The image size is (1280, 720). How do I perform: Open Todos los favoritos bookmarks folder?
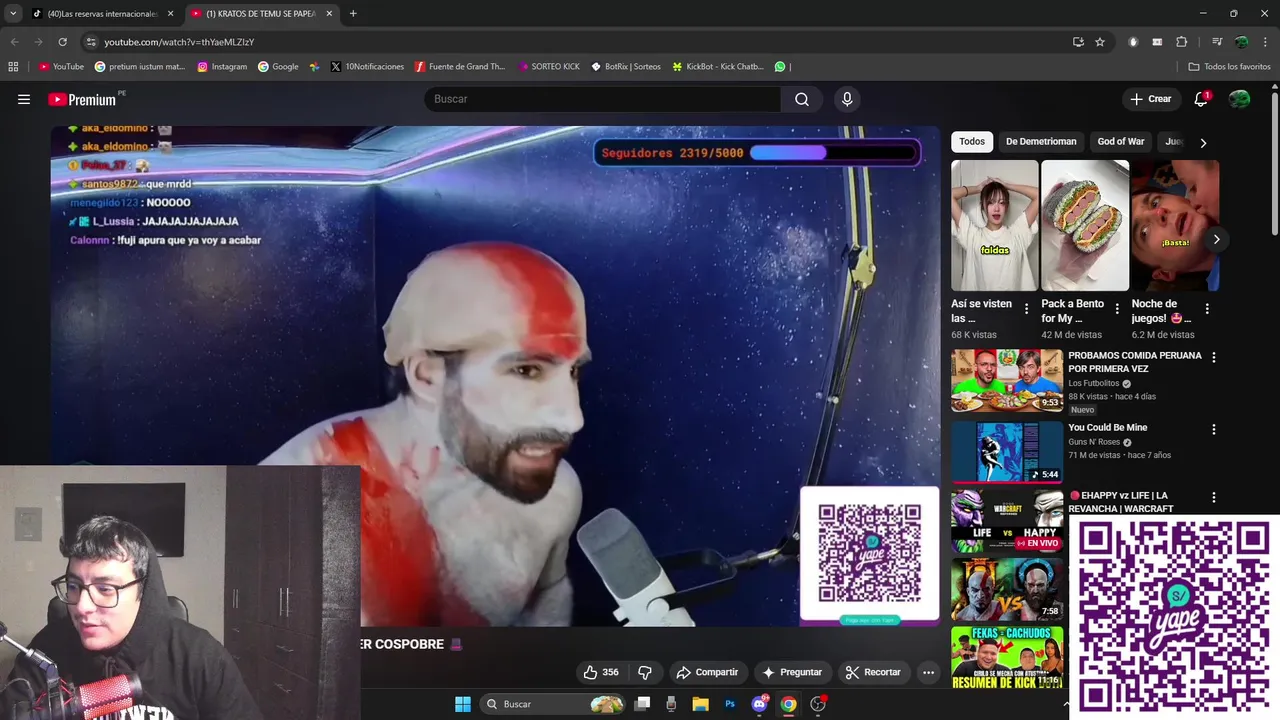[1229, 67]
